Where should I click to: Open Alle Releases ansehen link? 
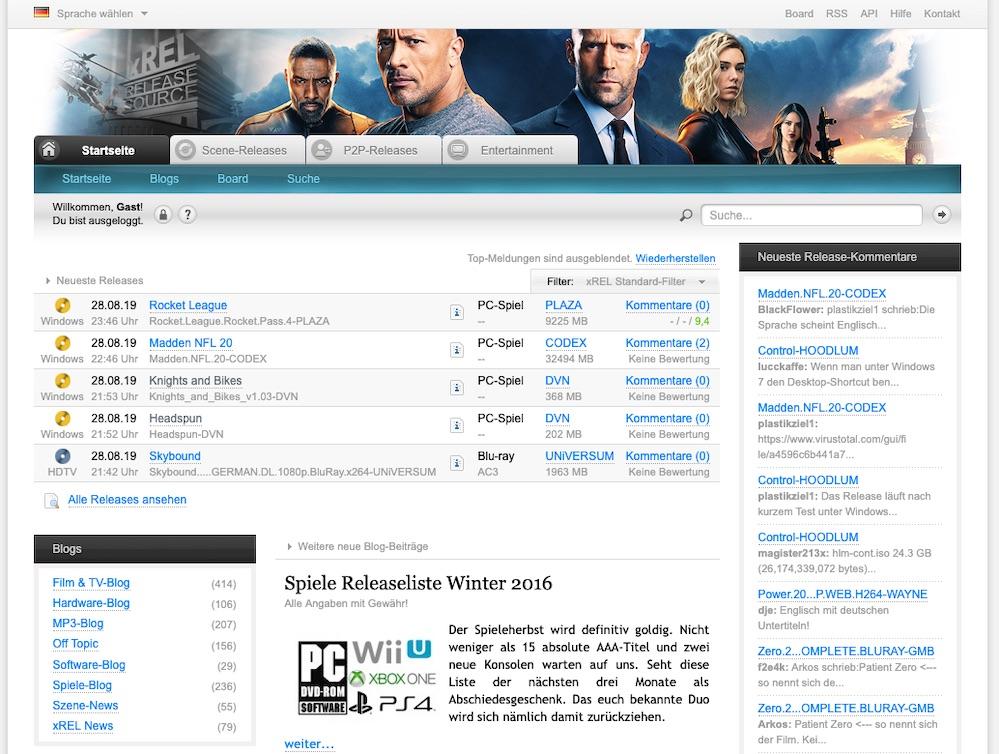pos(127,500)
